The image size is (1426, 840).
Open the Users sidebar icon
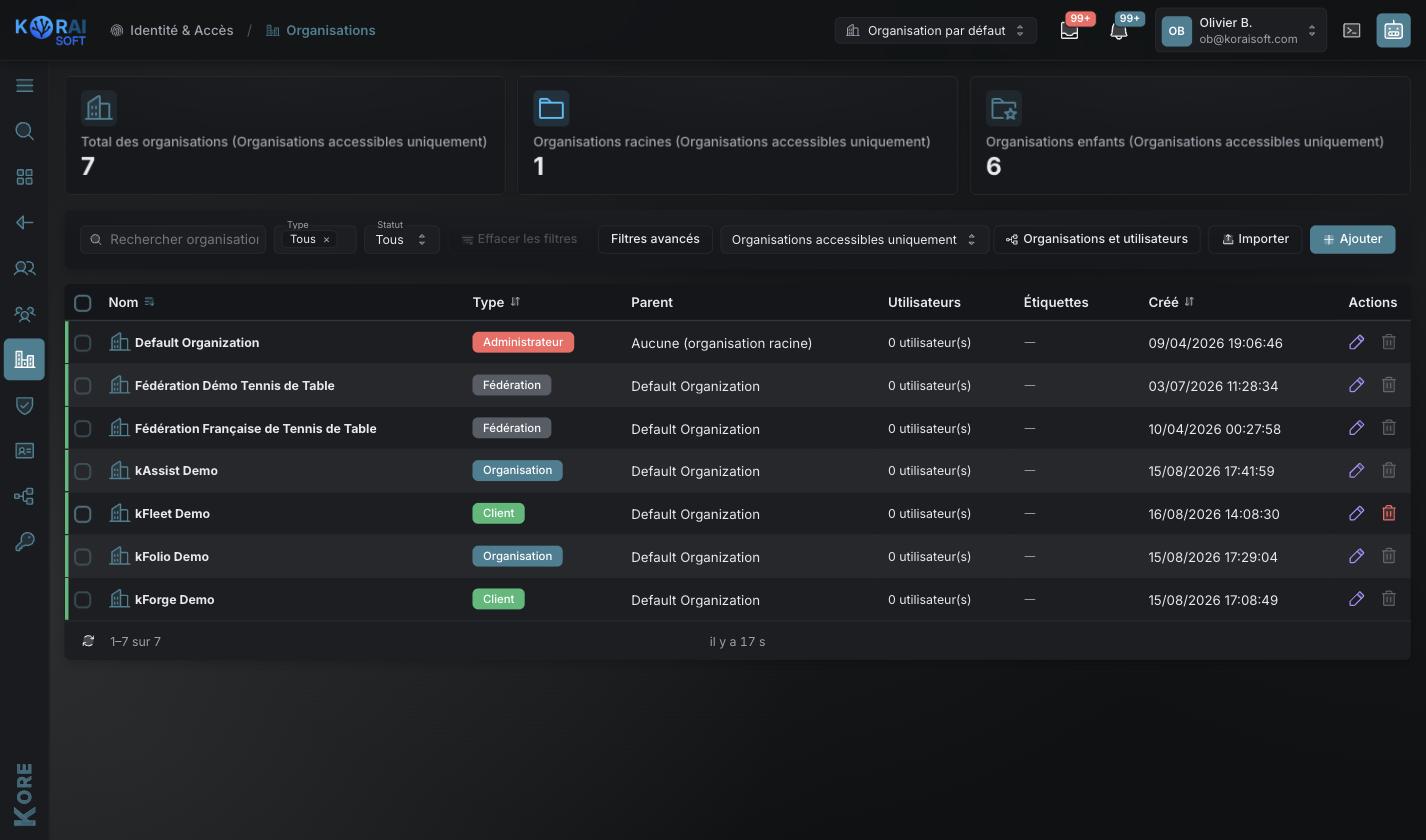(25, 268)
